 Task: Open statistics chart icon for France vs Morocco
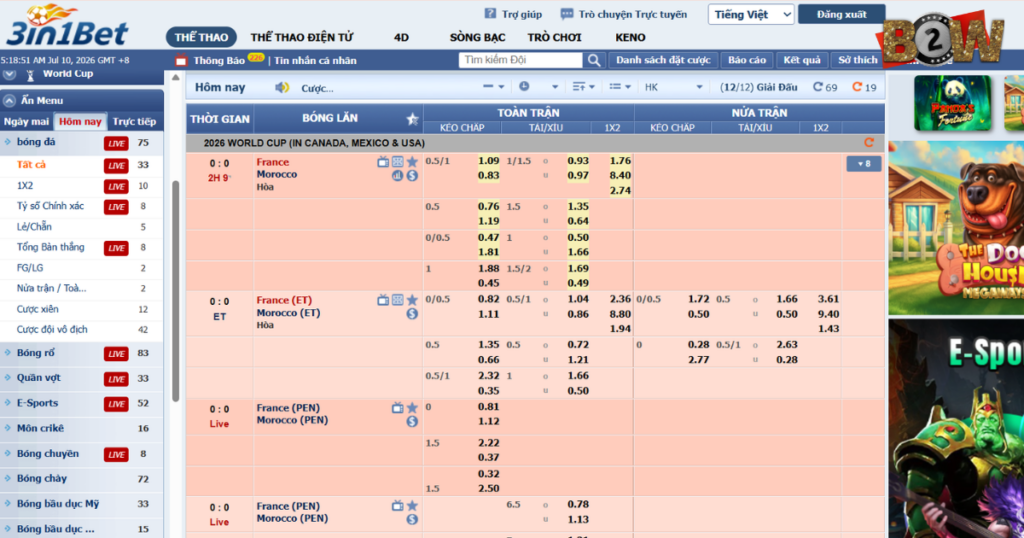tap(397, 176)
